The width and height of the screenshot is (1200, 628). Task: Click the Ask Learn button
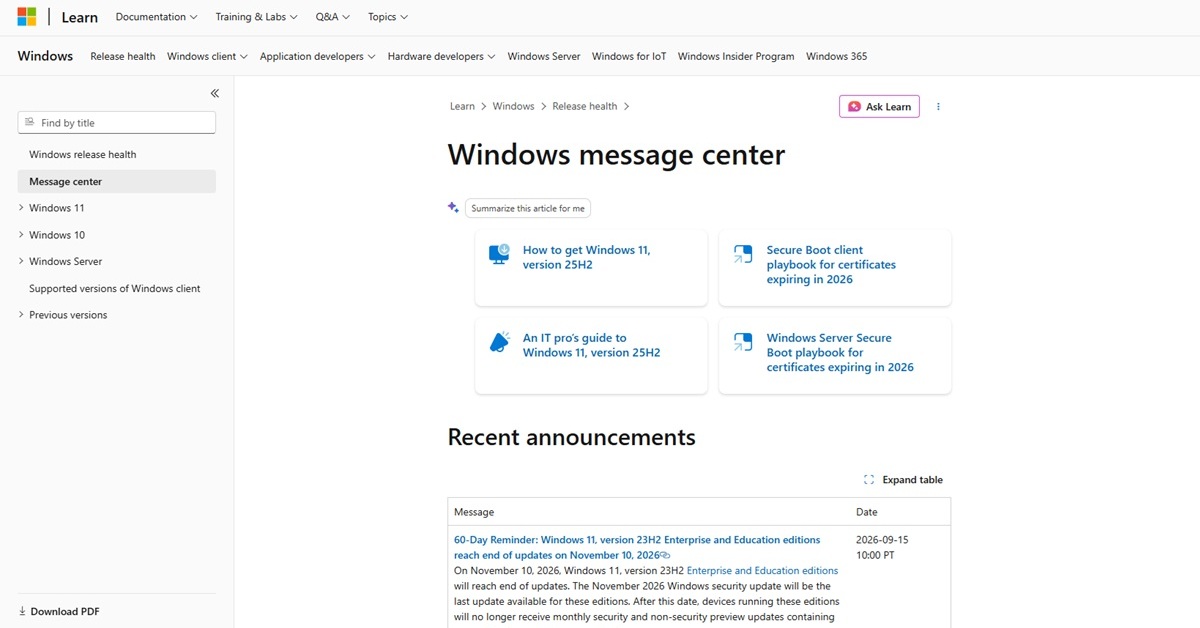tap(880, 106)
